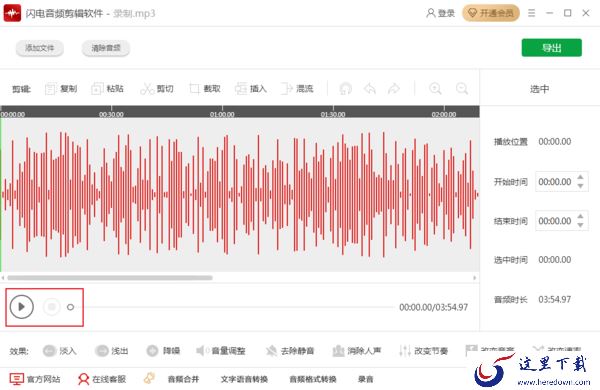Click the 00:30.00 timeline ruler mark
Image resolution: width=600 pixels, height=390 pixels.
coord(111,114)
